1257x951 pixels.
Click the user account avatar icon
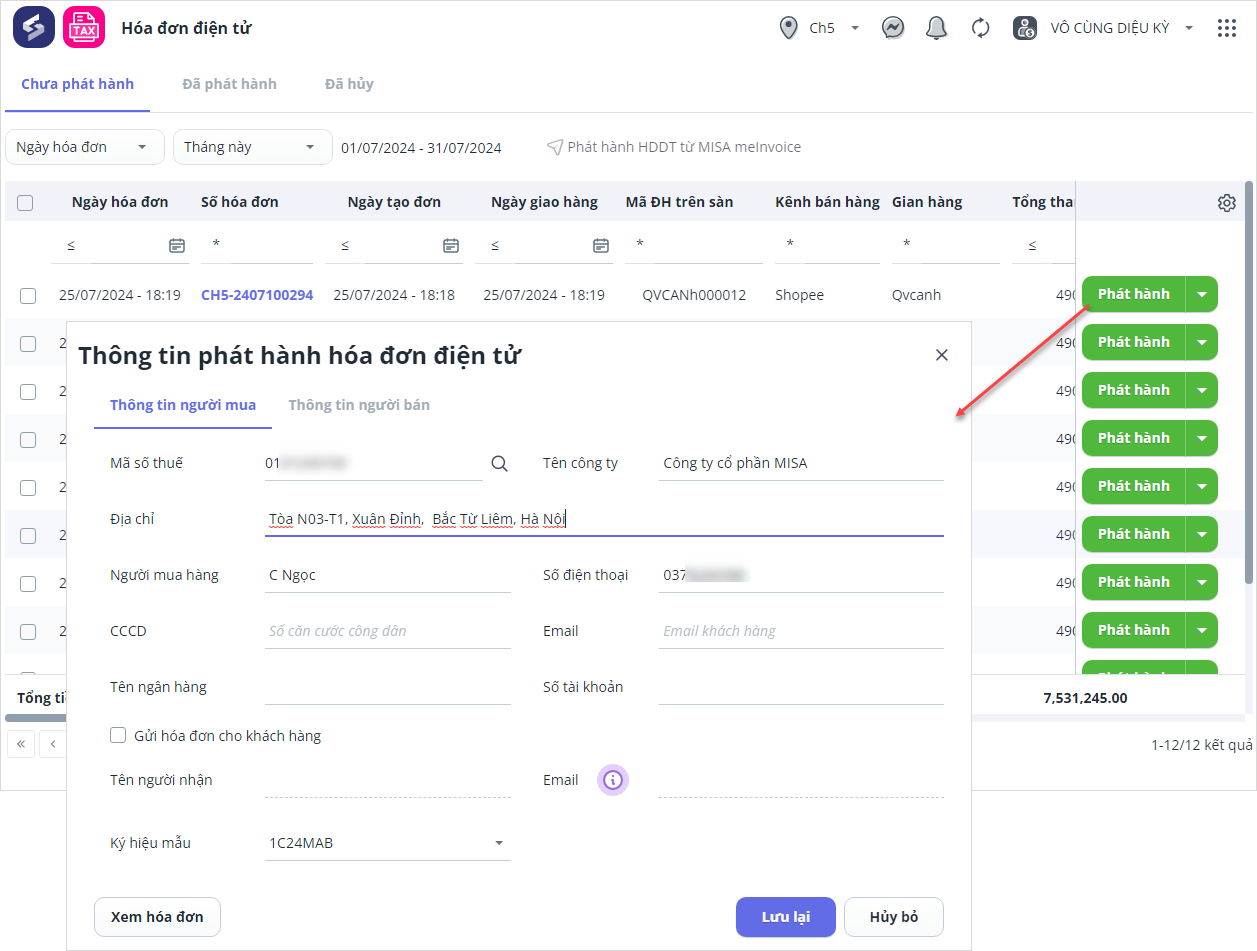[x=1025, y=28]
